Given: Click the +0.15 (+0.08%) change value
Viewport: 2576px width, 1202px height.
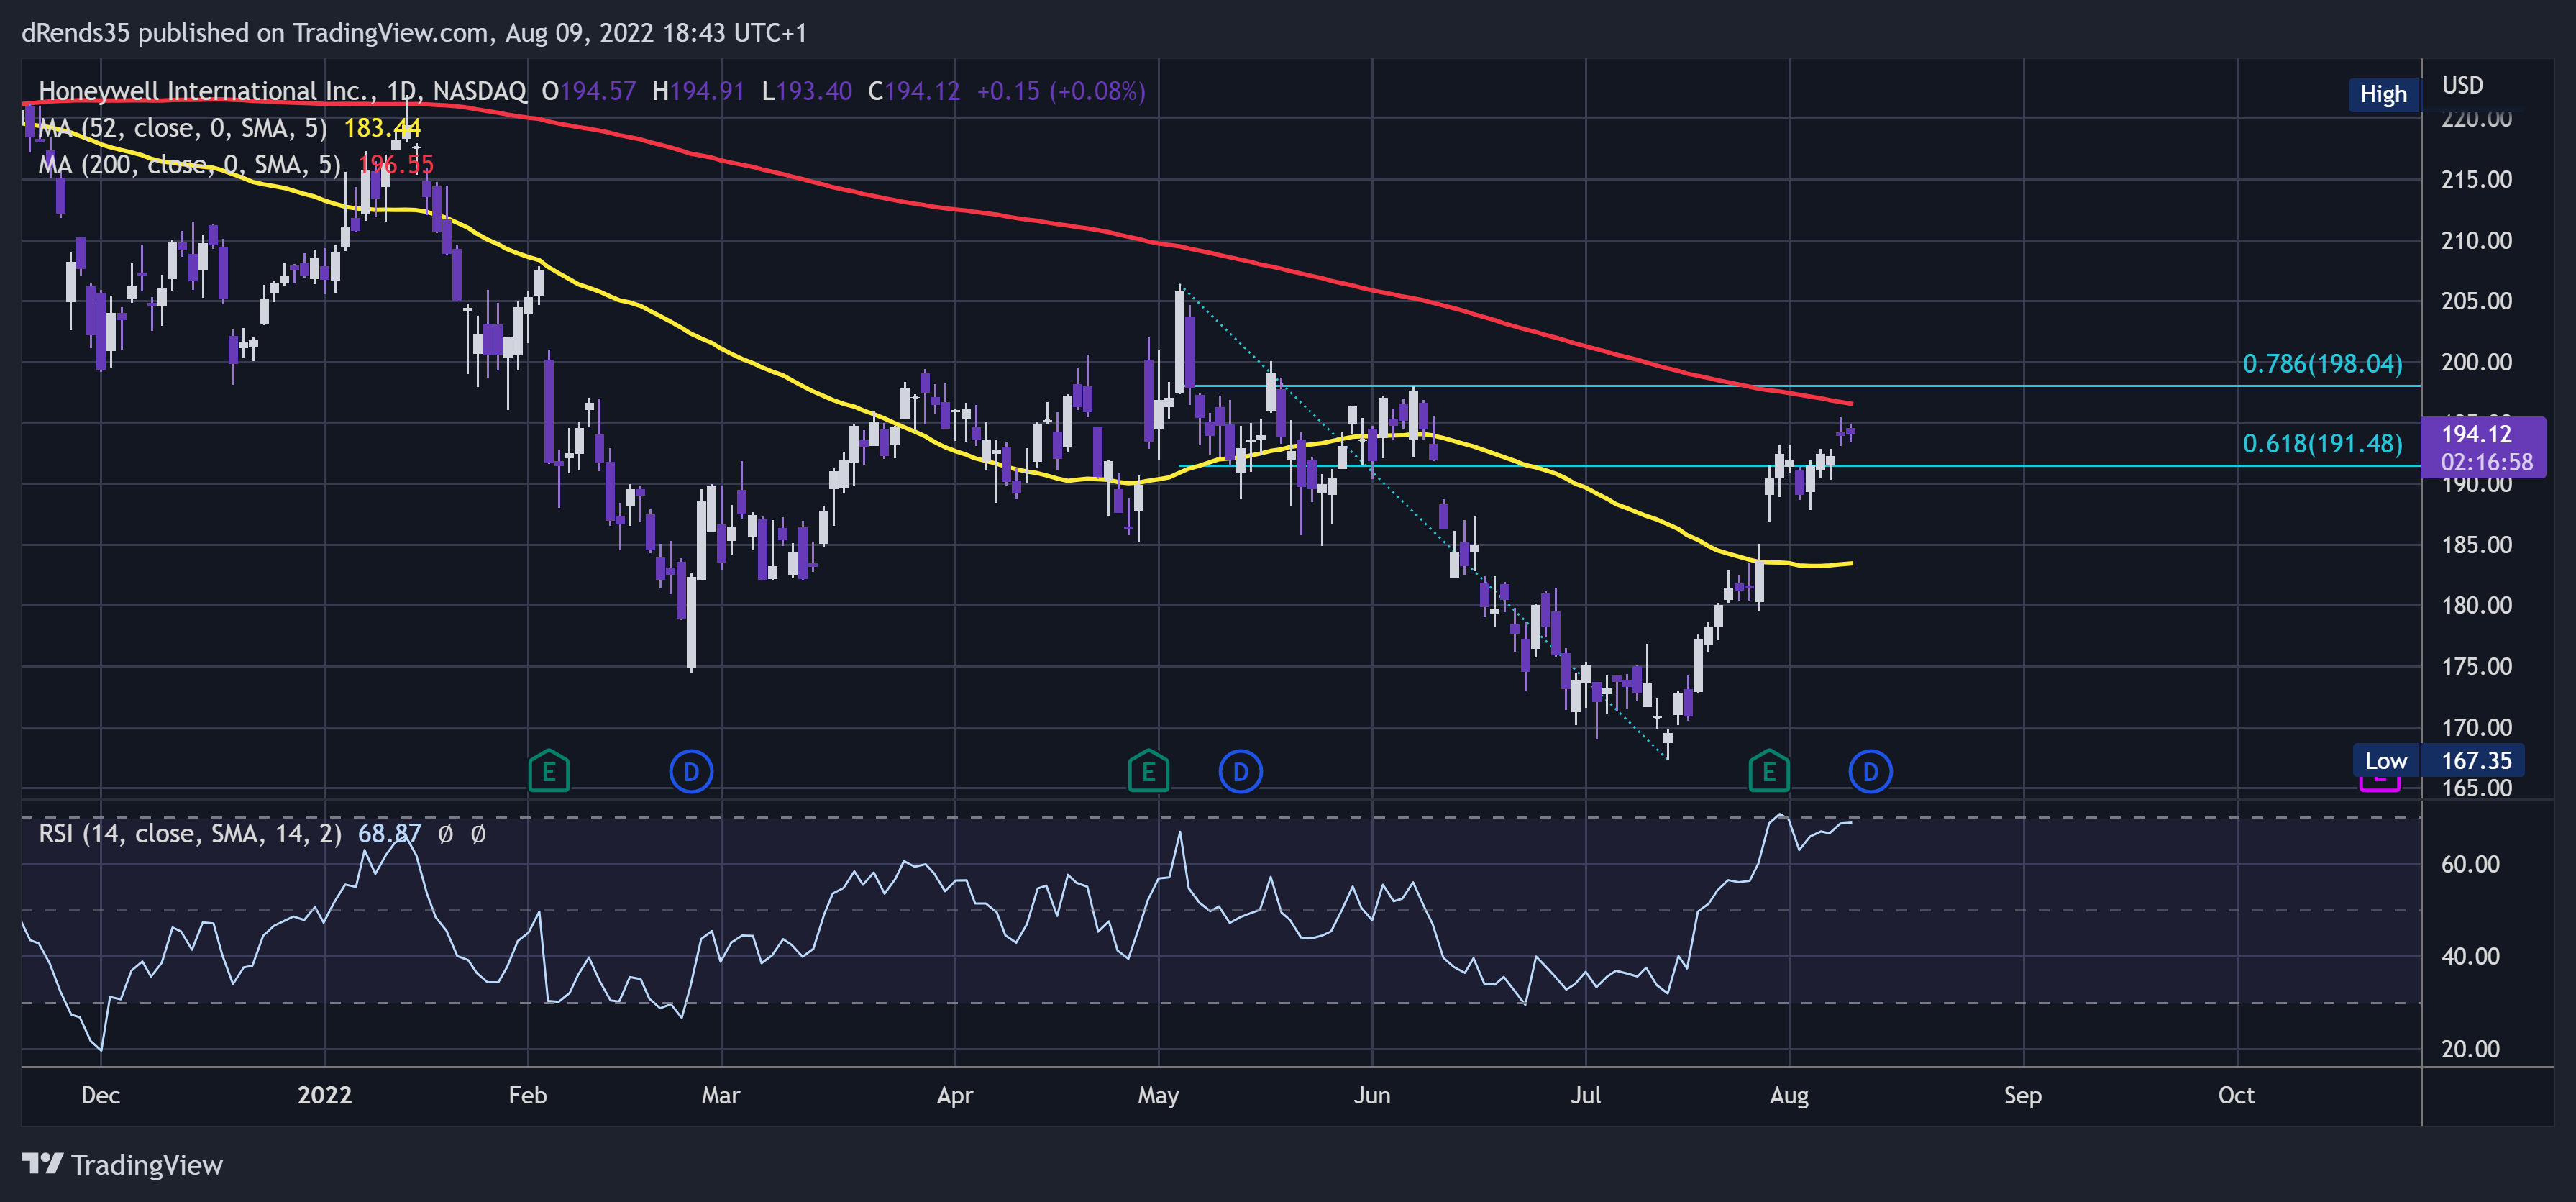Looking at the screenshot, I should coord(1060,91).
